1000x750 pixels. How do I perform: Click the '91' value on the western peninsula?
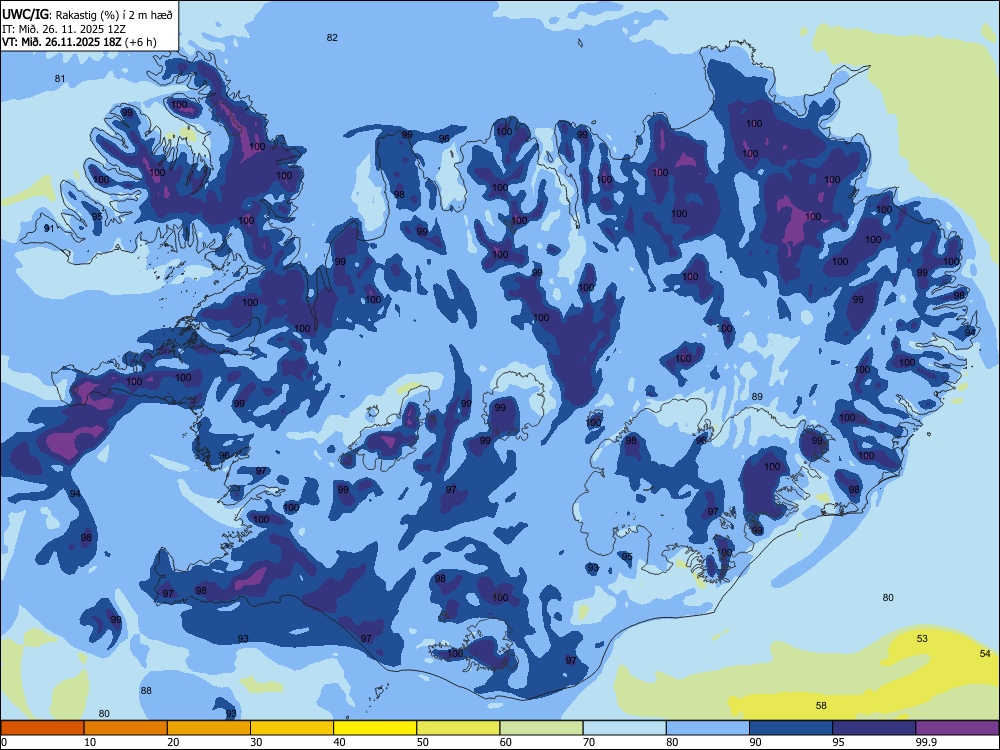click(x=48, y=228)
